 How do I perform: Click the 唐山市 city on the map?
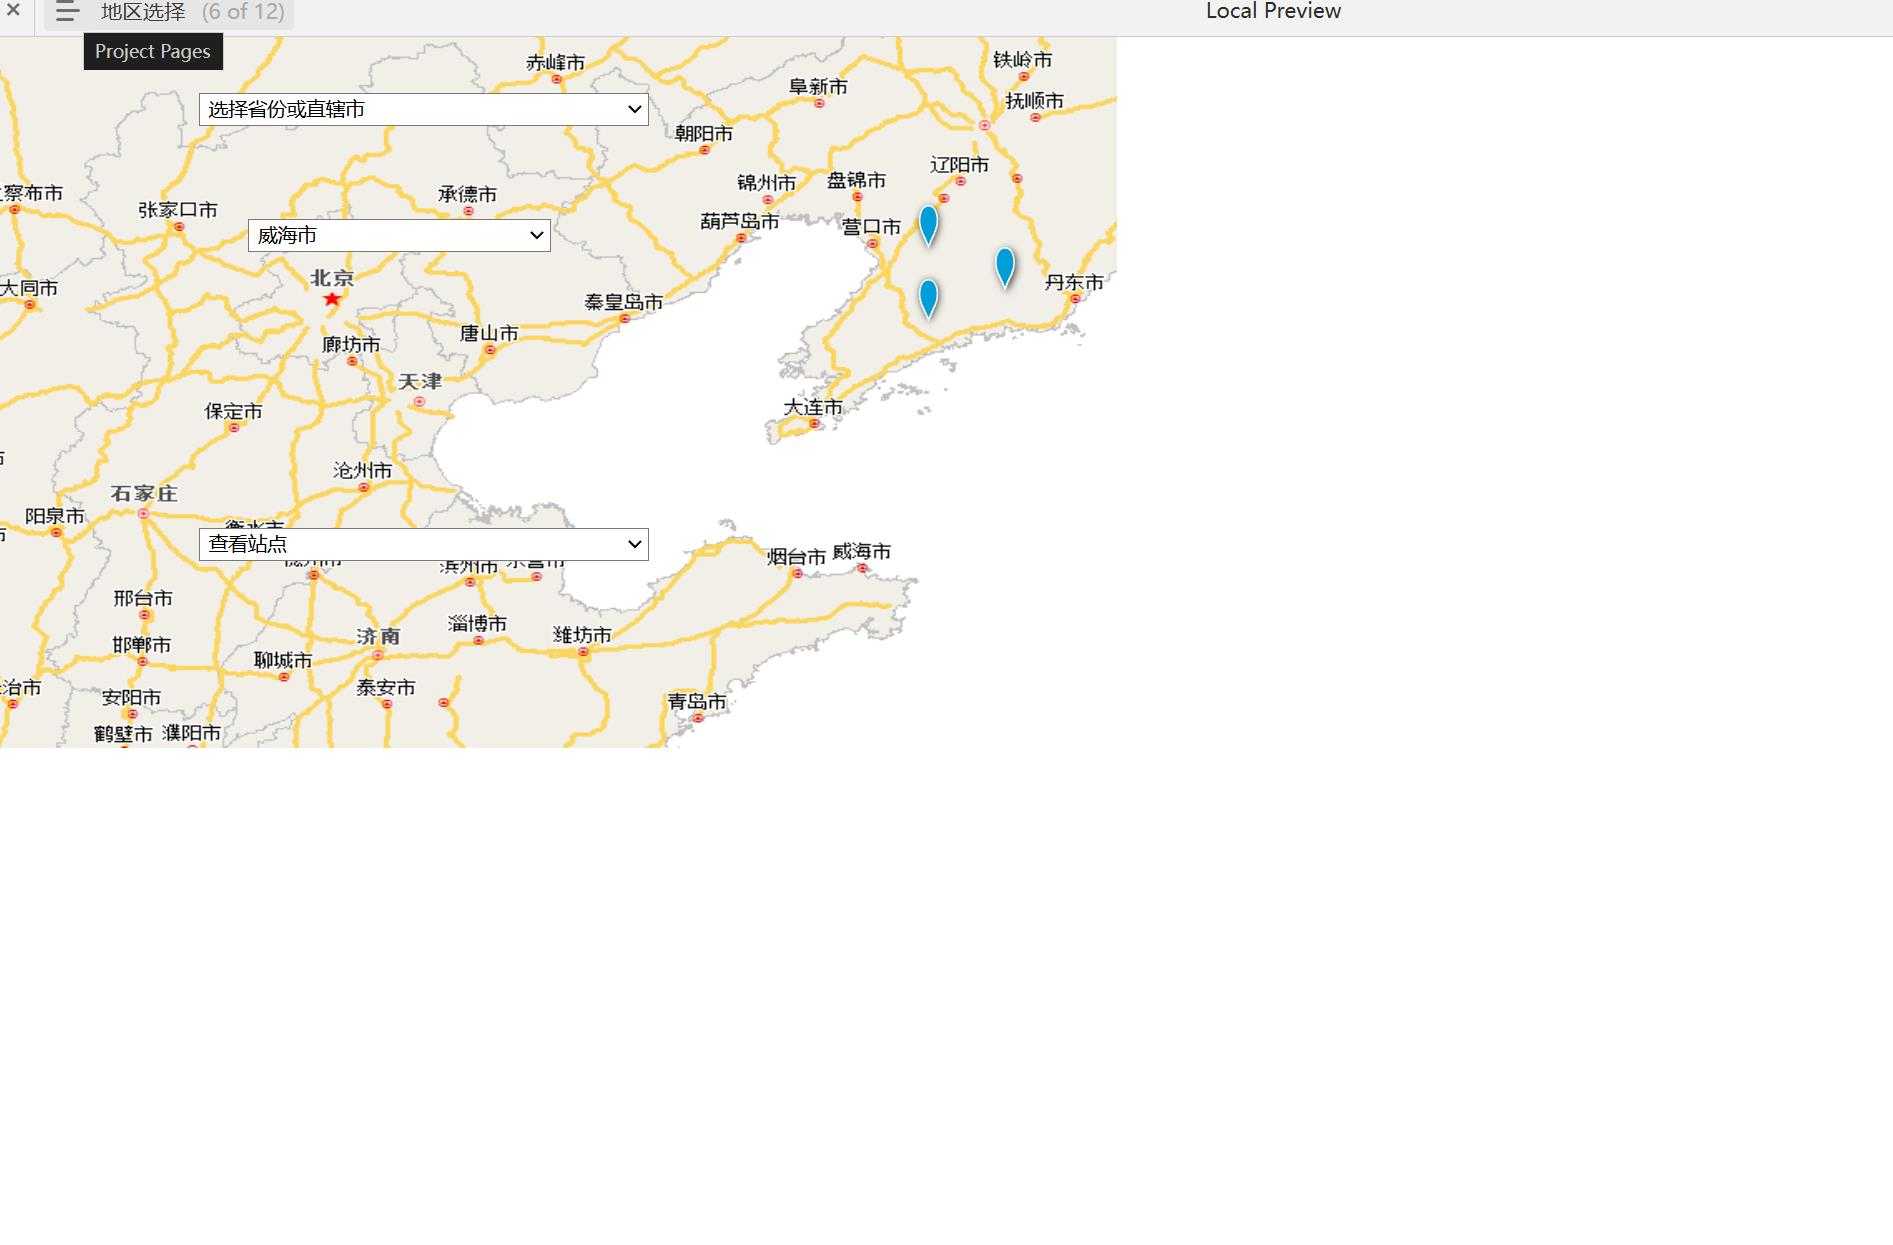pyautogui.click(x=489, y=334)
